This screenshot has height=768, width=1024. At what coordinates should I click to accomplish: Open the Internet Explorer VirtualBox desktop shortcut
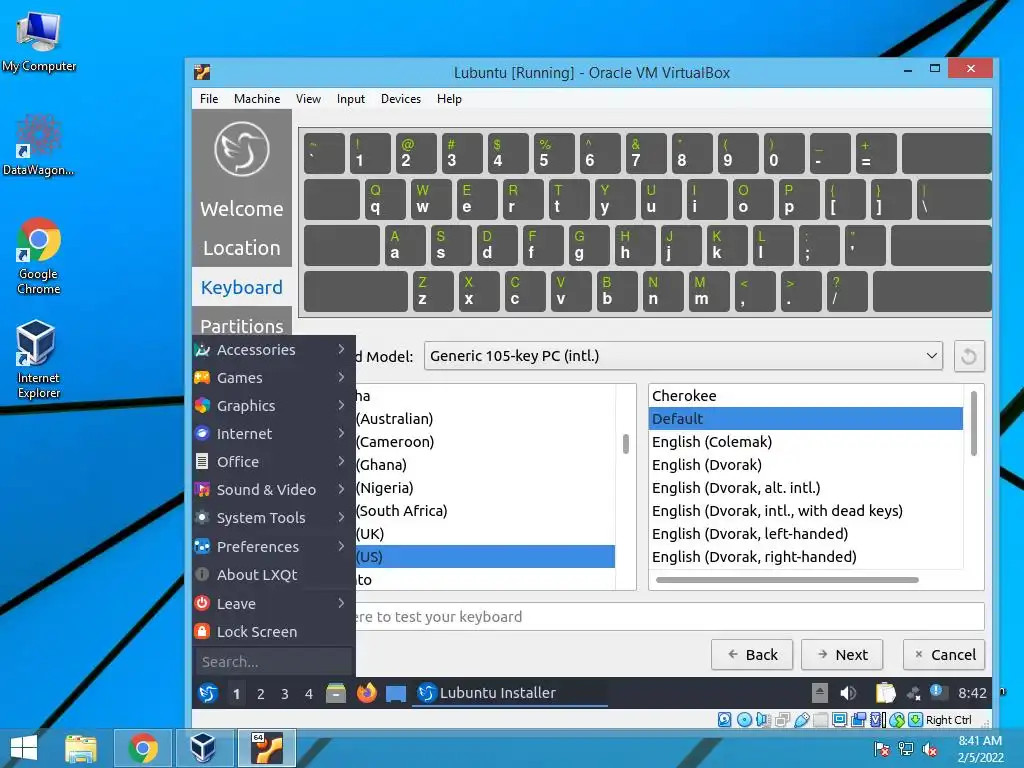(x=39, y=360)
